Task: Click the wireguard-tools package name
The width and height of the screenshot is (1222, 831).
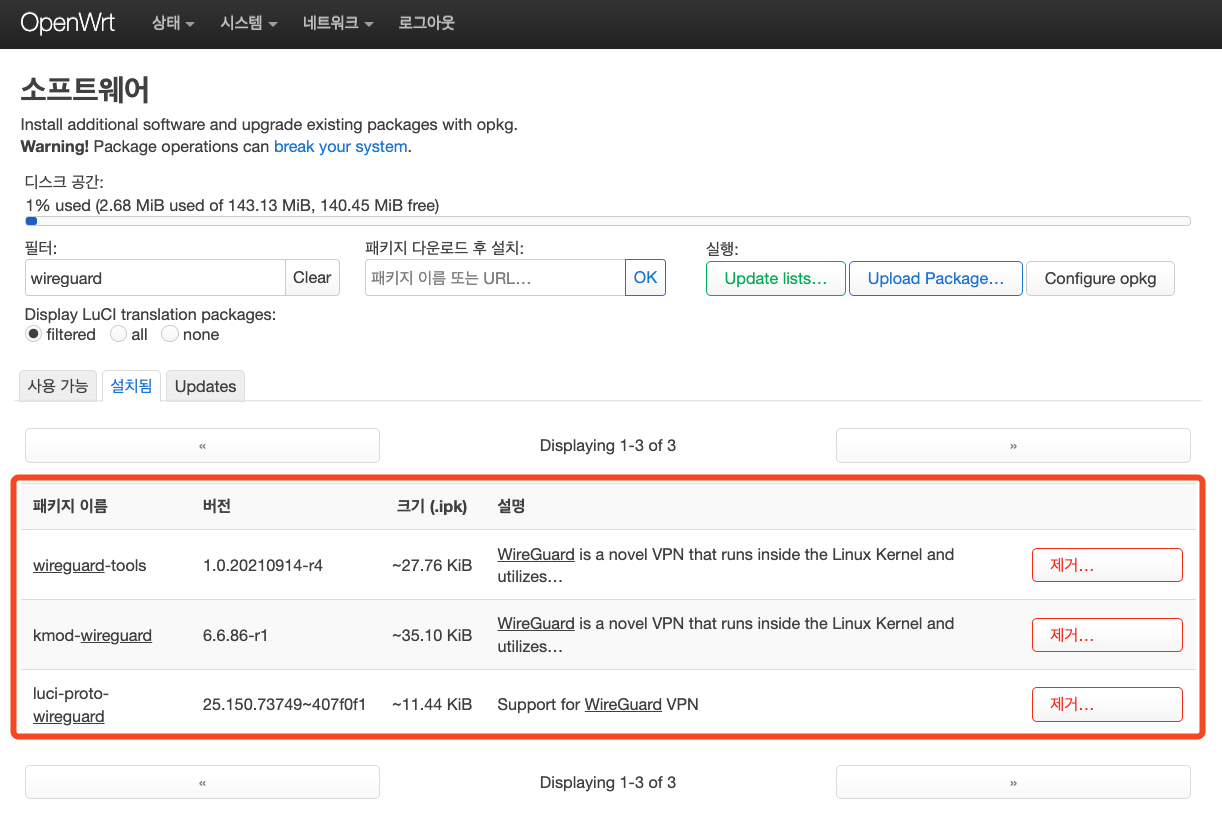Action: click(x=90, y=565)
